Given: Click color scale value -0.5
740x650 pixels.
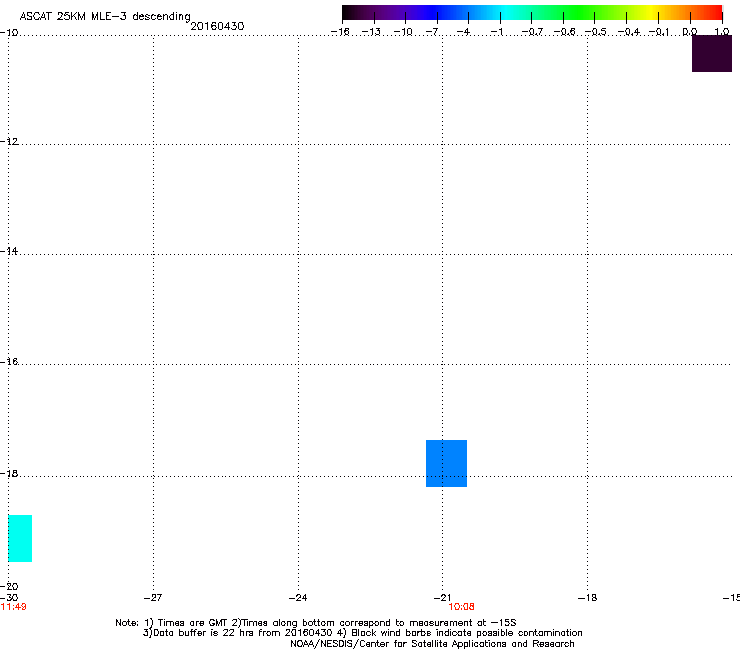Looking at the screenshot, I should tap(596, 32).
